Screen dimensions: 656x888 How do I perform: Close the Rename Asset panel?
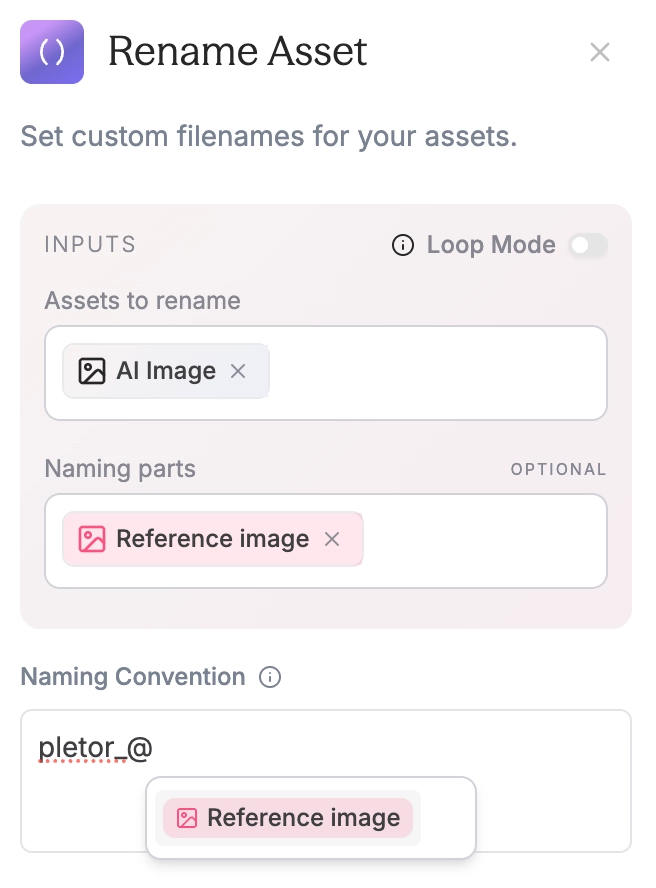tap(600, 52)
